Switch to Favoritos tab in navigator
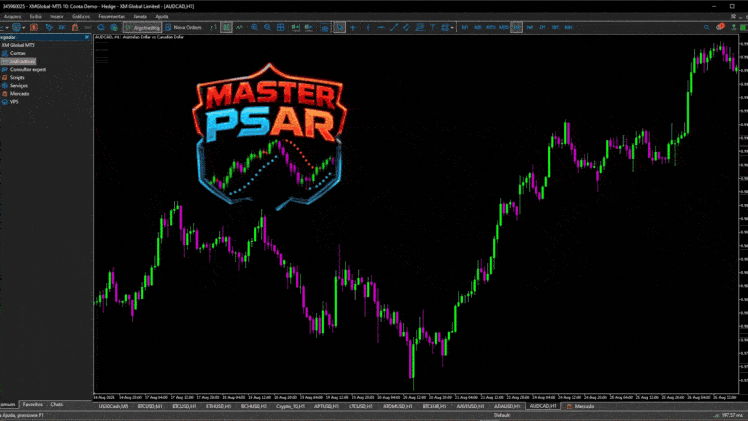This screenshot has height=421, width=748. click(x=33, y=404)
